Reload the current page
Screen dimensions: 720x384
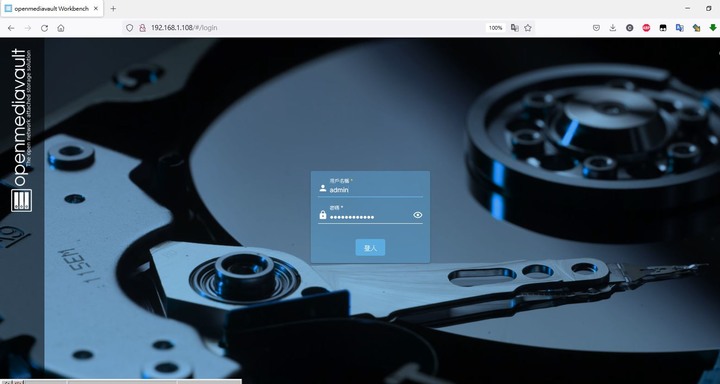(44, 28)
